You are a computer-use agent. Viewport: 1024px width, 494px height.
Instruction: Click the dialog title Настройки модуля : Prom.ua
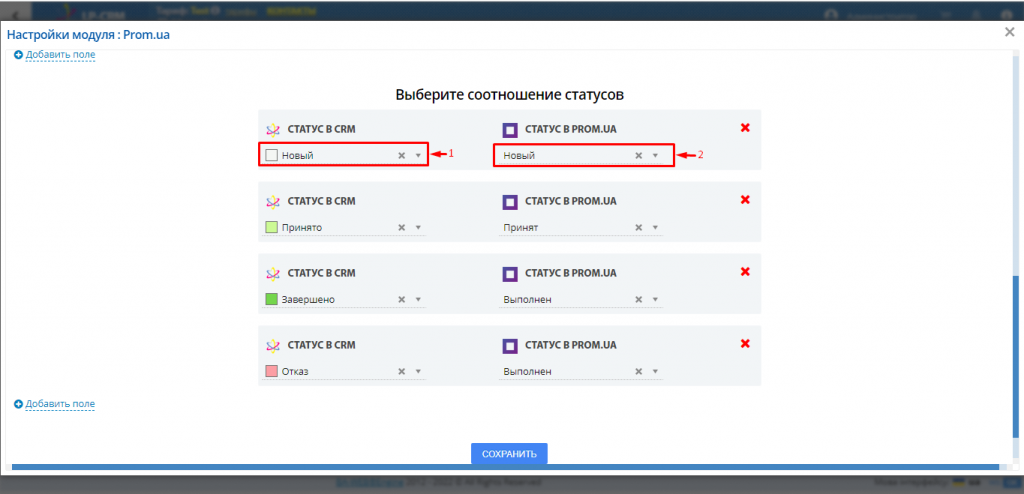click(x=88, y=35)
